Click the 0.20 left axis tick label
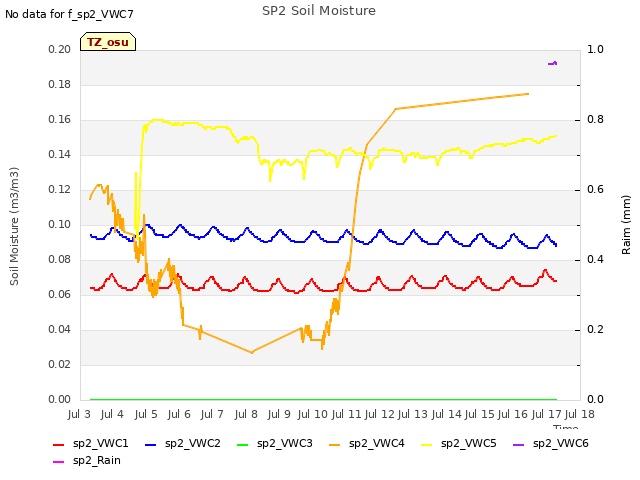 coord(60,49)
